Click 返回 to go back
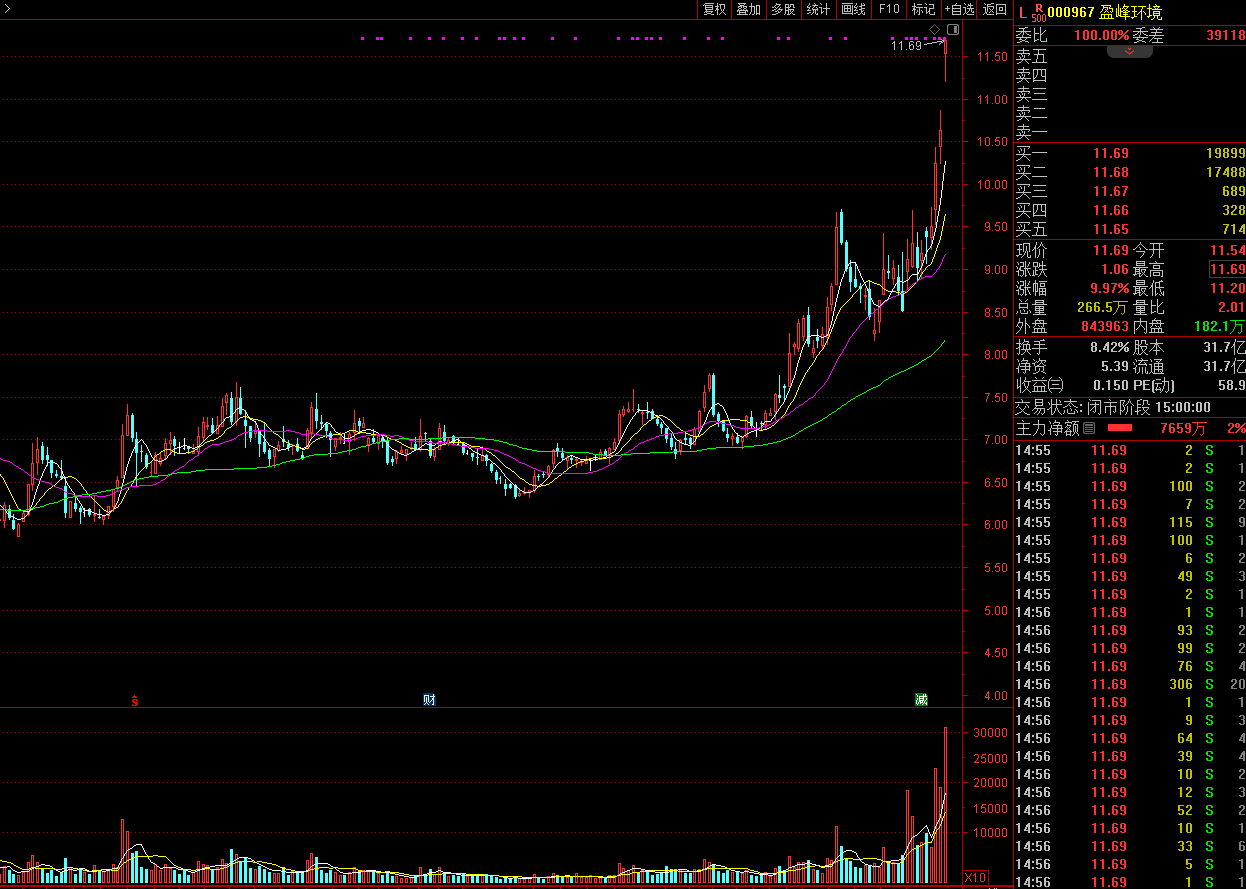 pos(995,10)
